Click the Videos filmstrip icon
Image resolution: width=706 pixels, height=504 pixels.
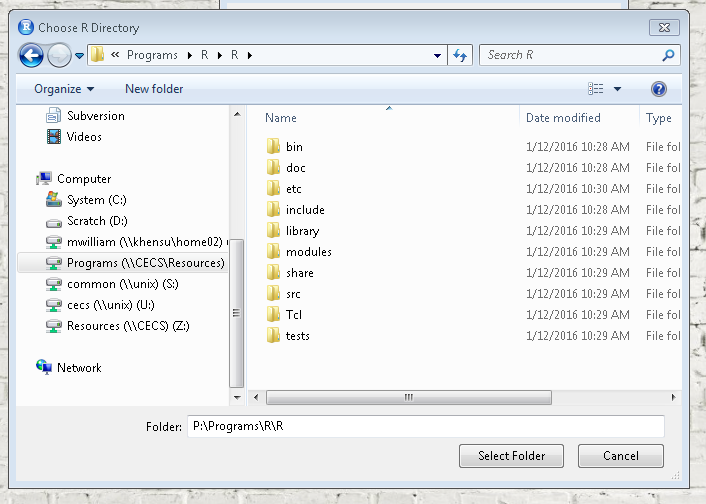pos(54,136)
